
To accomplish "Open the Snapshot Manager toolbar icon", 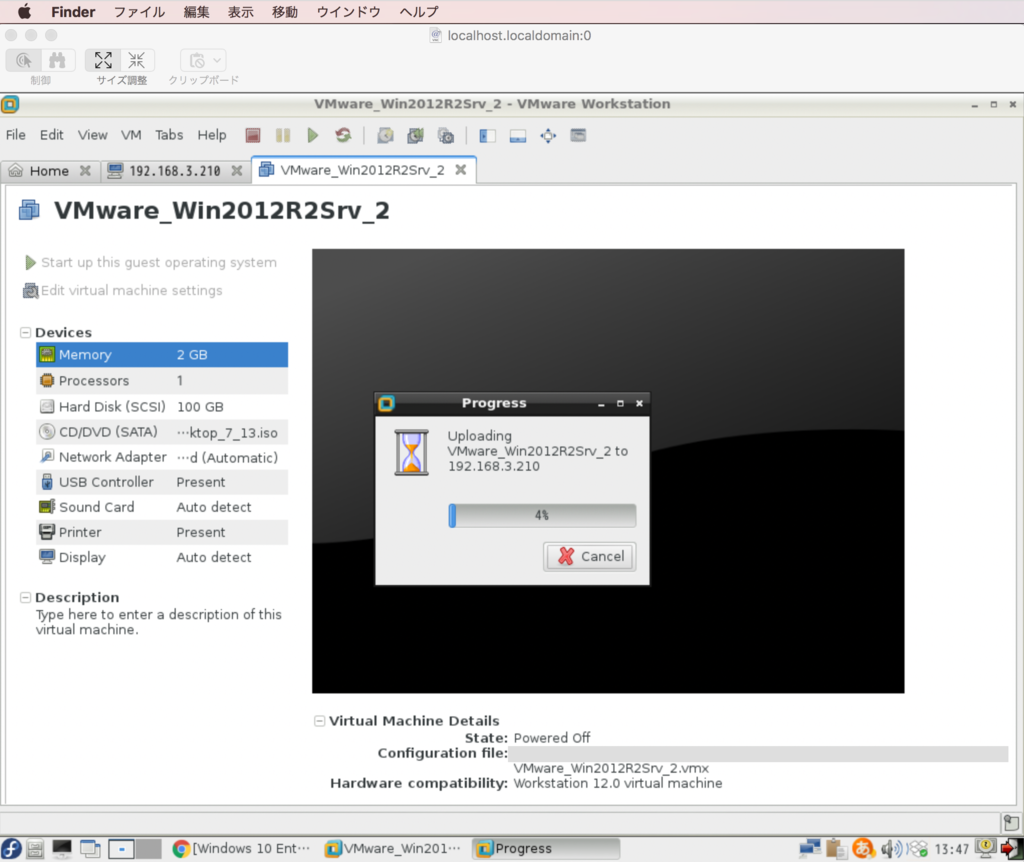I will point(445,135).
